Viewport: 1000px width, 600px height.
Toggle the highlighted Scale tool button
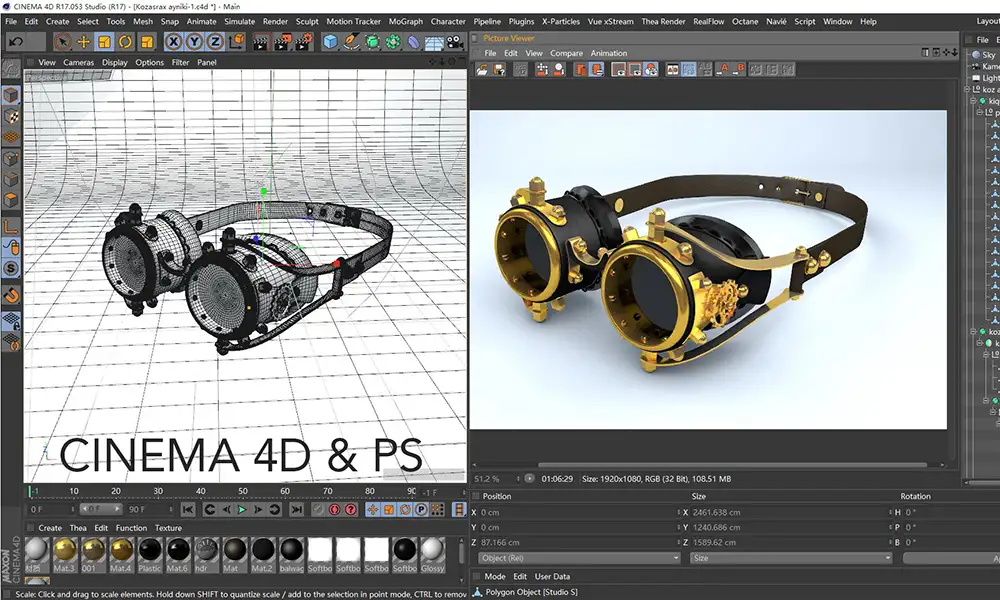(x=105, y=42)
